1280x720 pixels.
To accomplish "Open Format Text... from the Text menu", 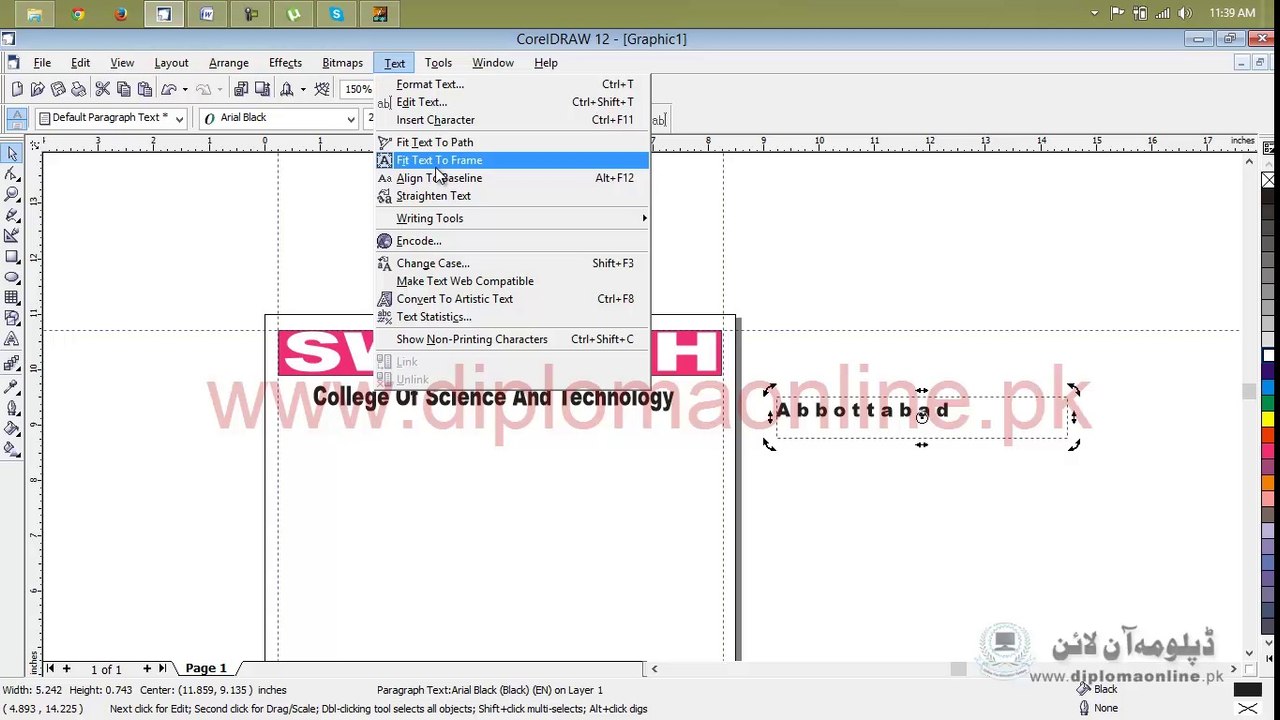I will 512,84.
